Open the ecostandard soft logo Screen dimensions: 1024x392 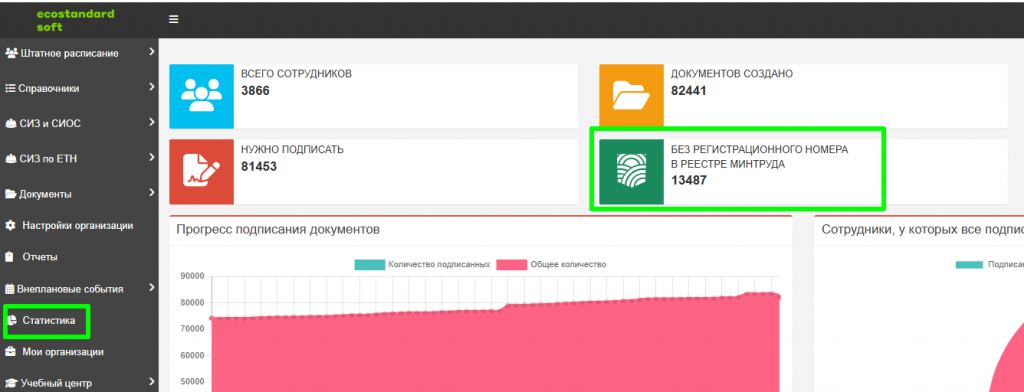click(x=75, y=20)
